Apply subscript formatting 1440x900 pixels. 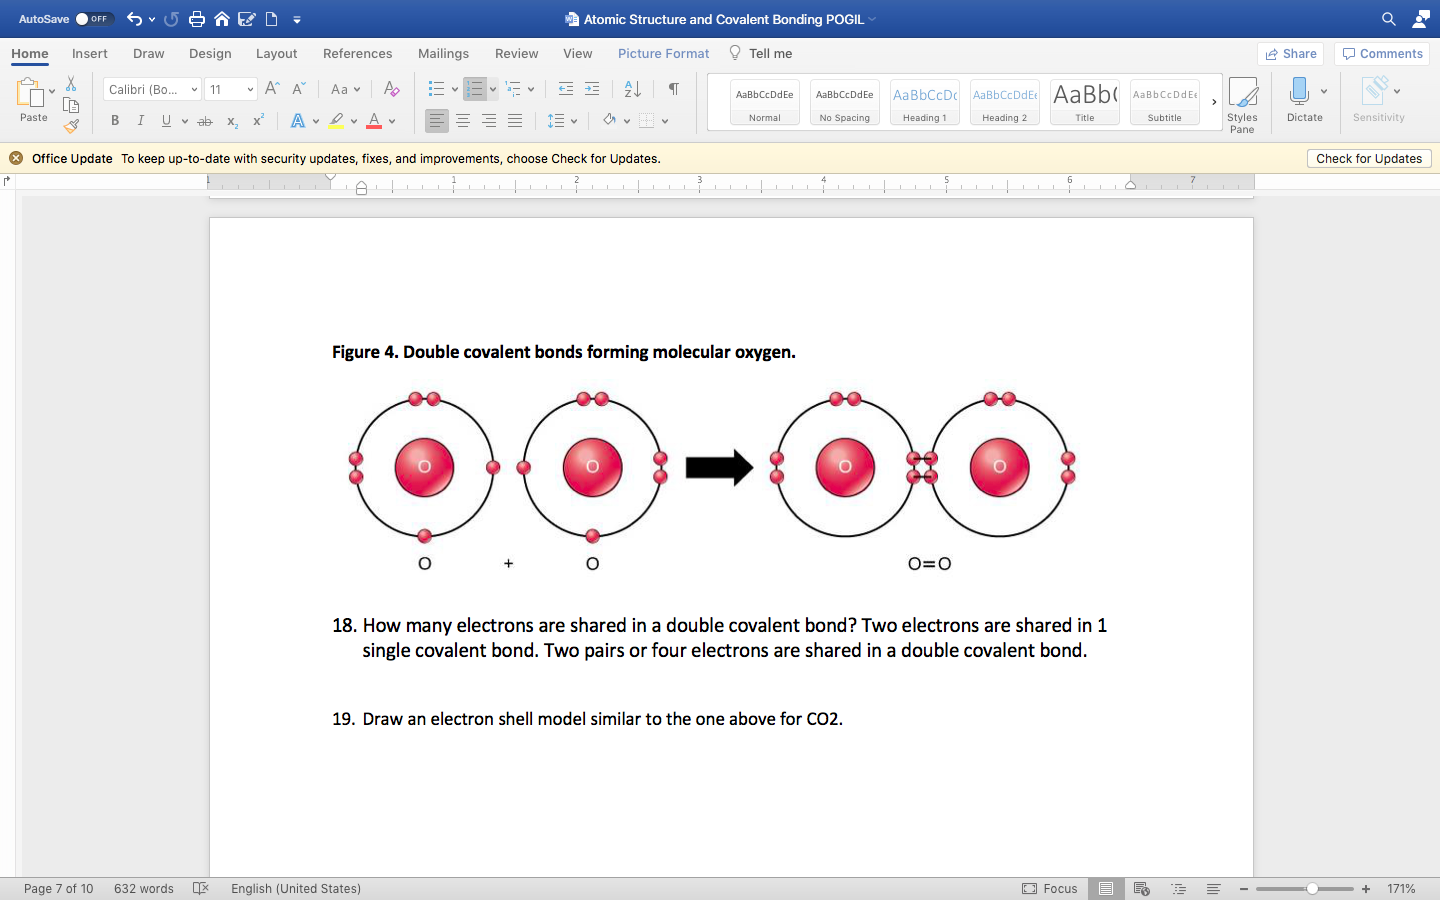(x=231, y=121)
